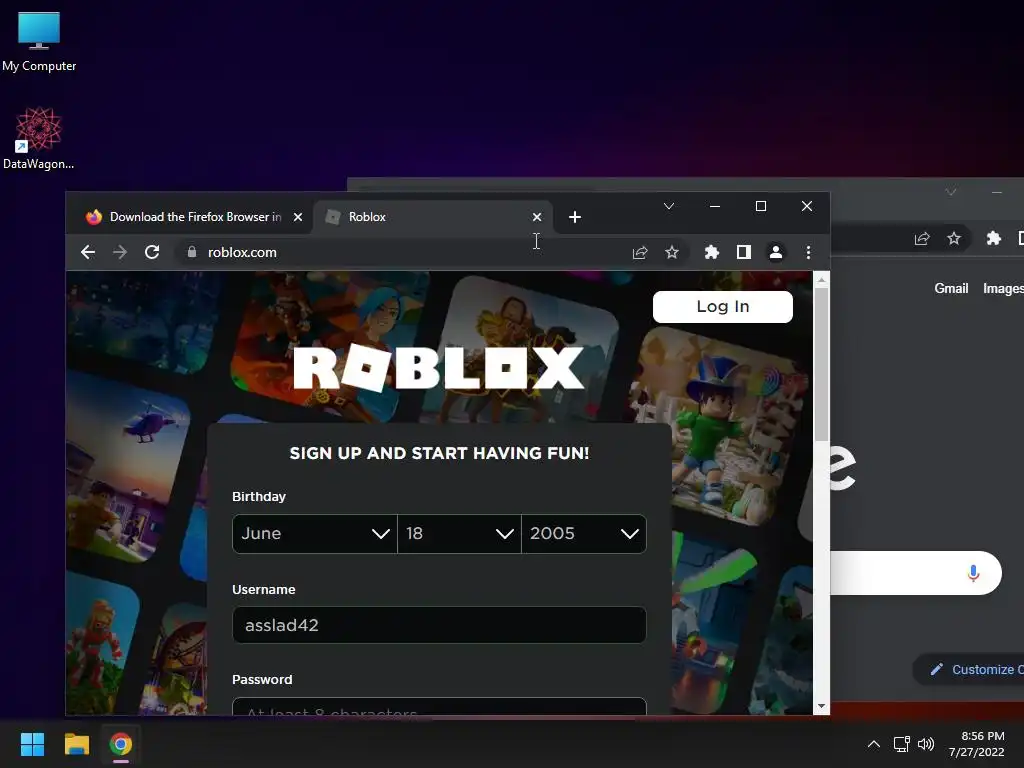Expand the birthday day dropdown showing 18
The height and width of the screenshot is (768, 1024).
(459, 534)
